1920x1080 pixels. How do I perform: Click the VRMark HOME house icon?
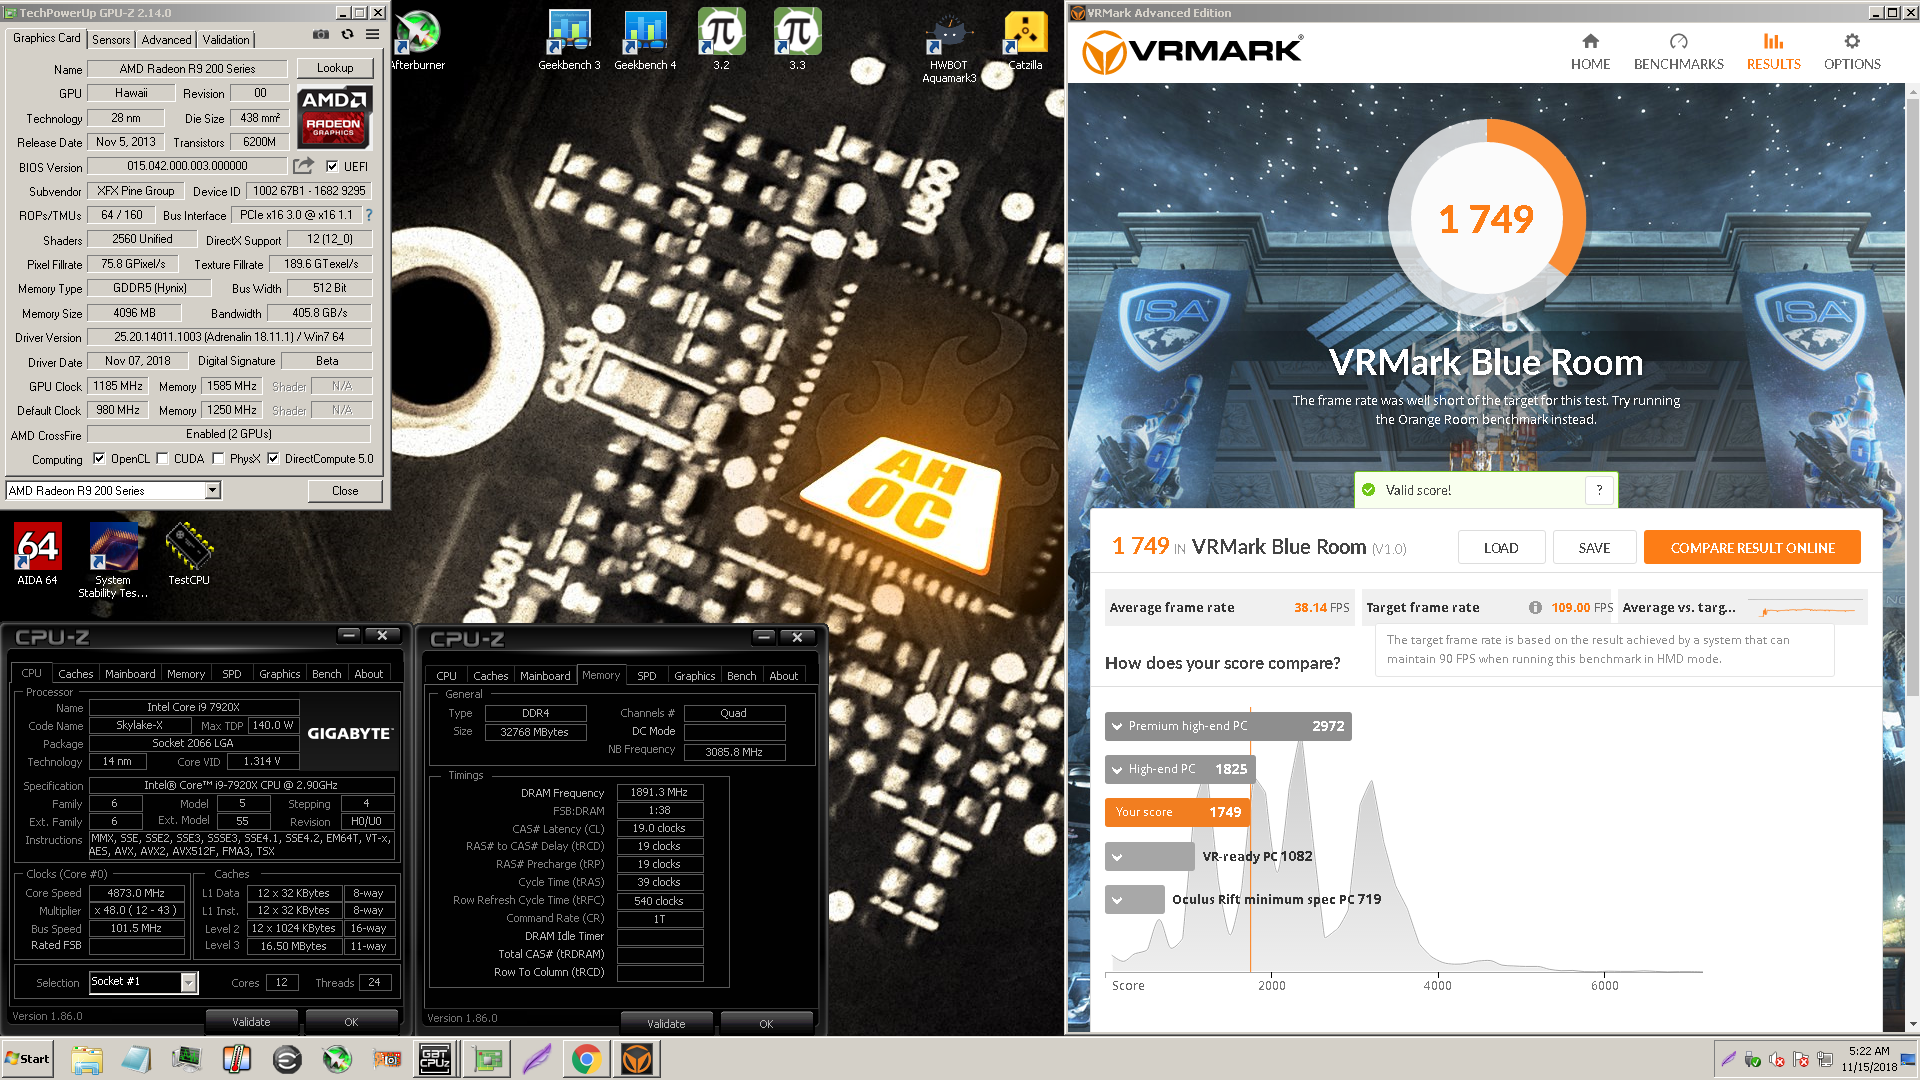[x=1590, y=41]
